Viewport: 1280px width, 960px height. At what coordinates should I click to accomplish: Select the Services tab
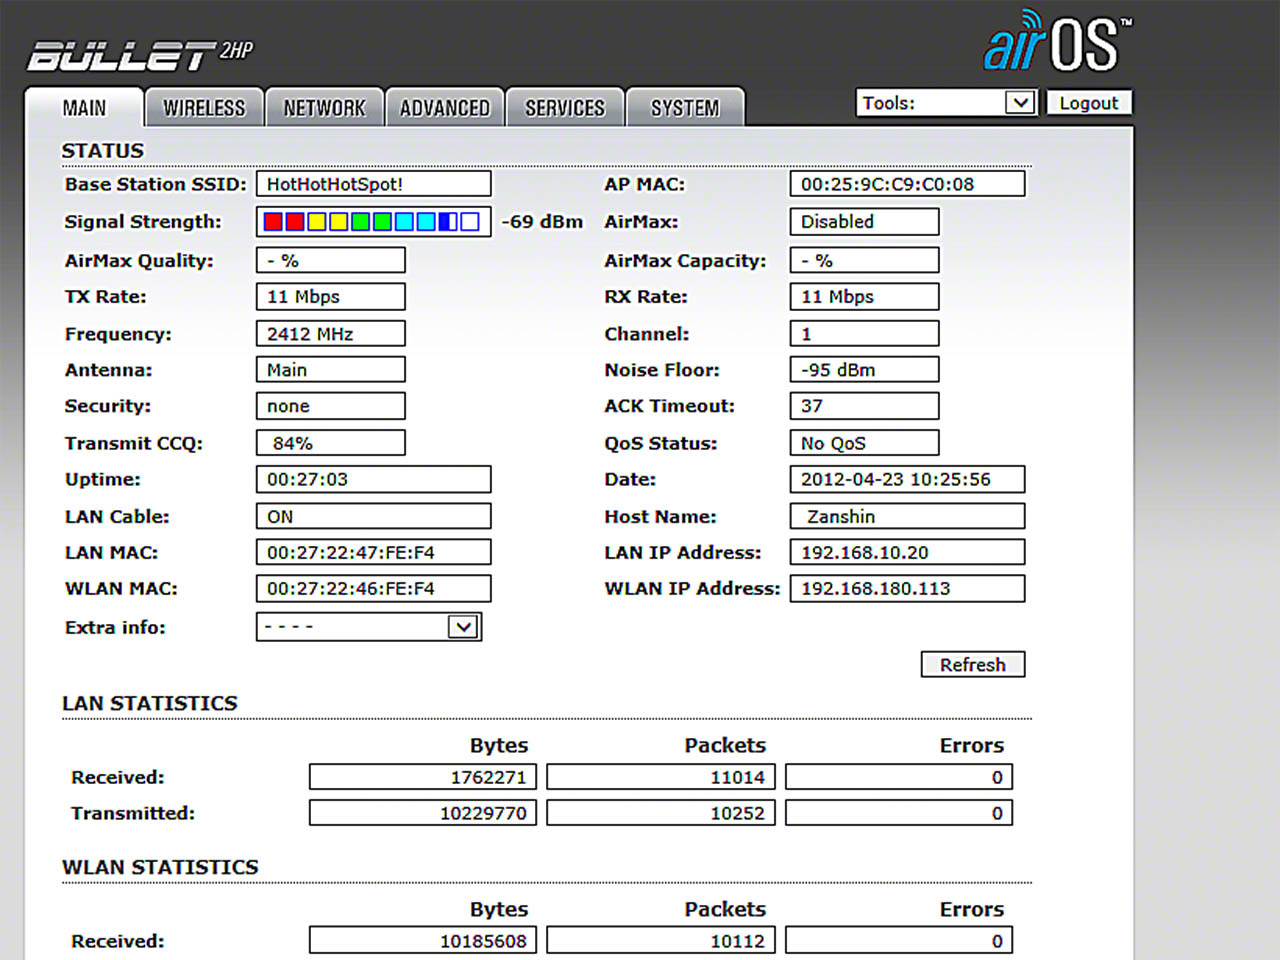tap(565, 108)
